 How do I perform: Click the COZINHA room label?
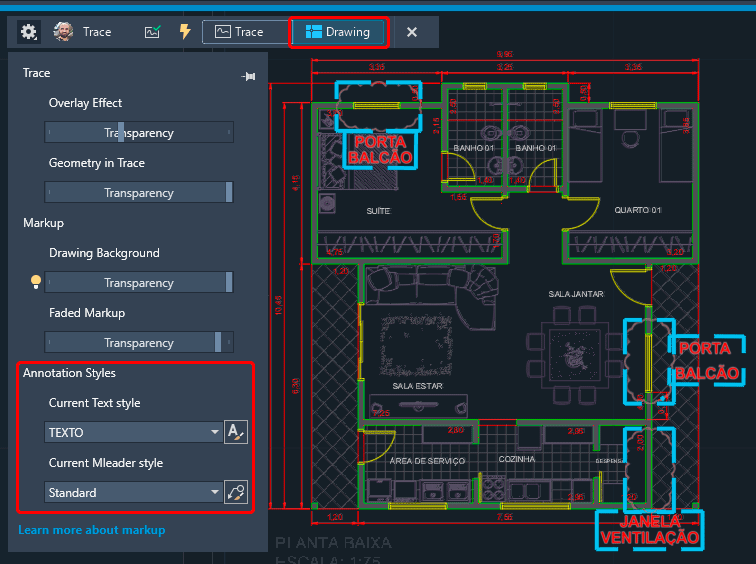517,459
